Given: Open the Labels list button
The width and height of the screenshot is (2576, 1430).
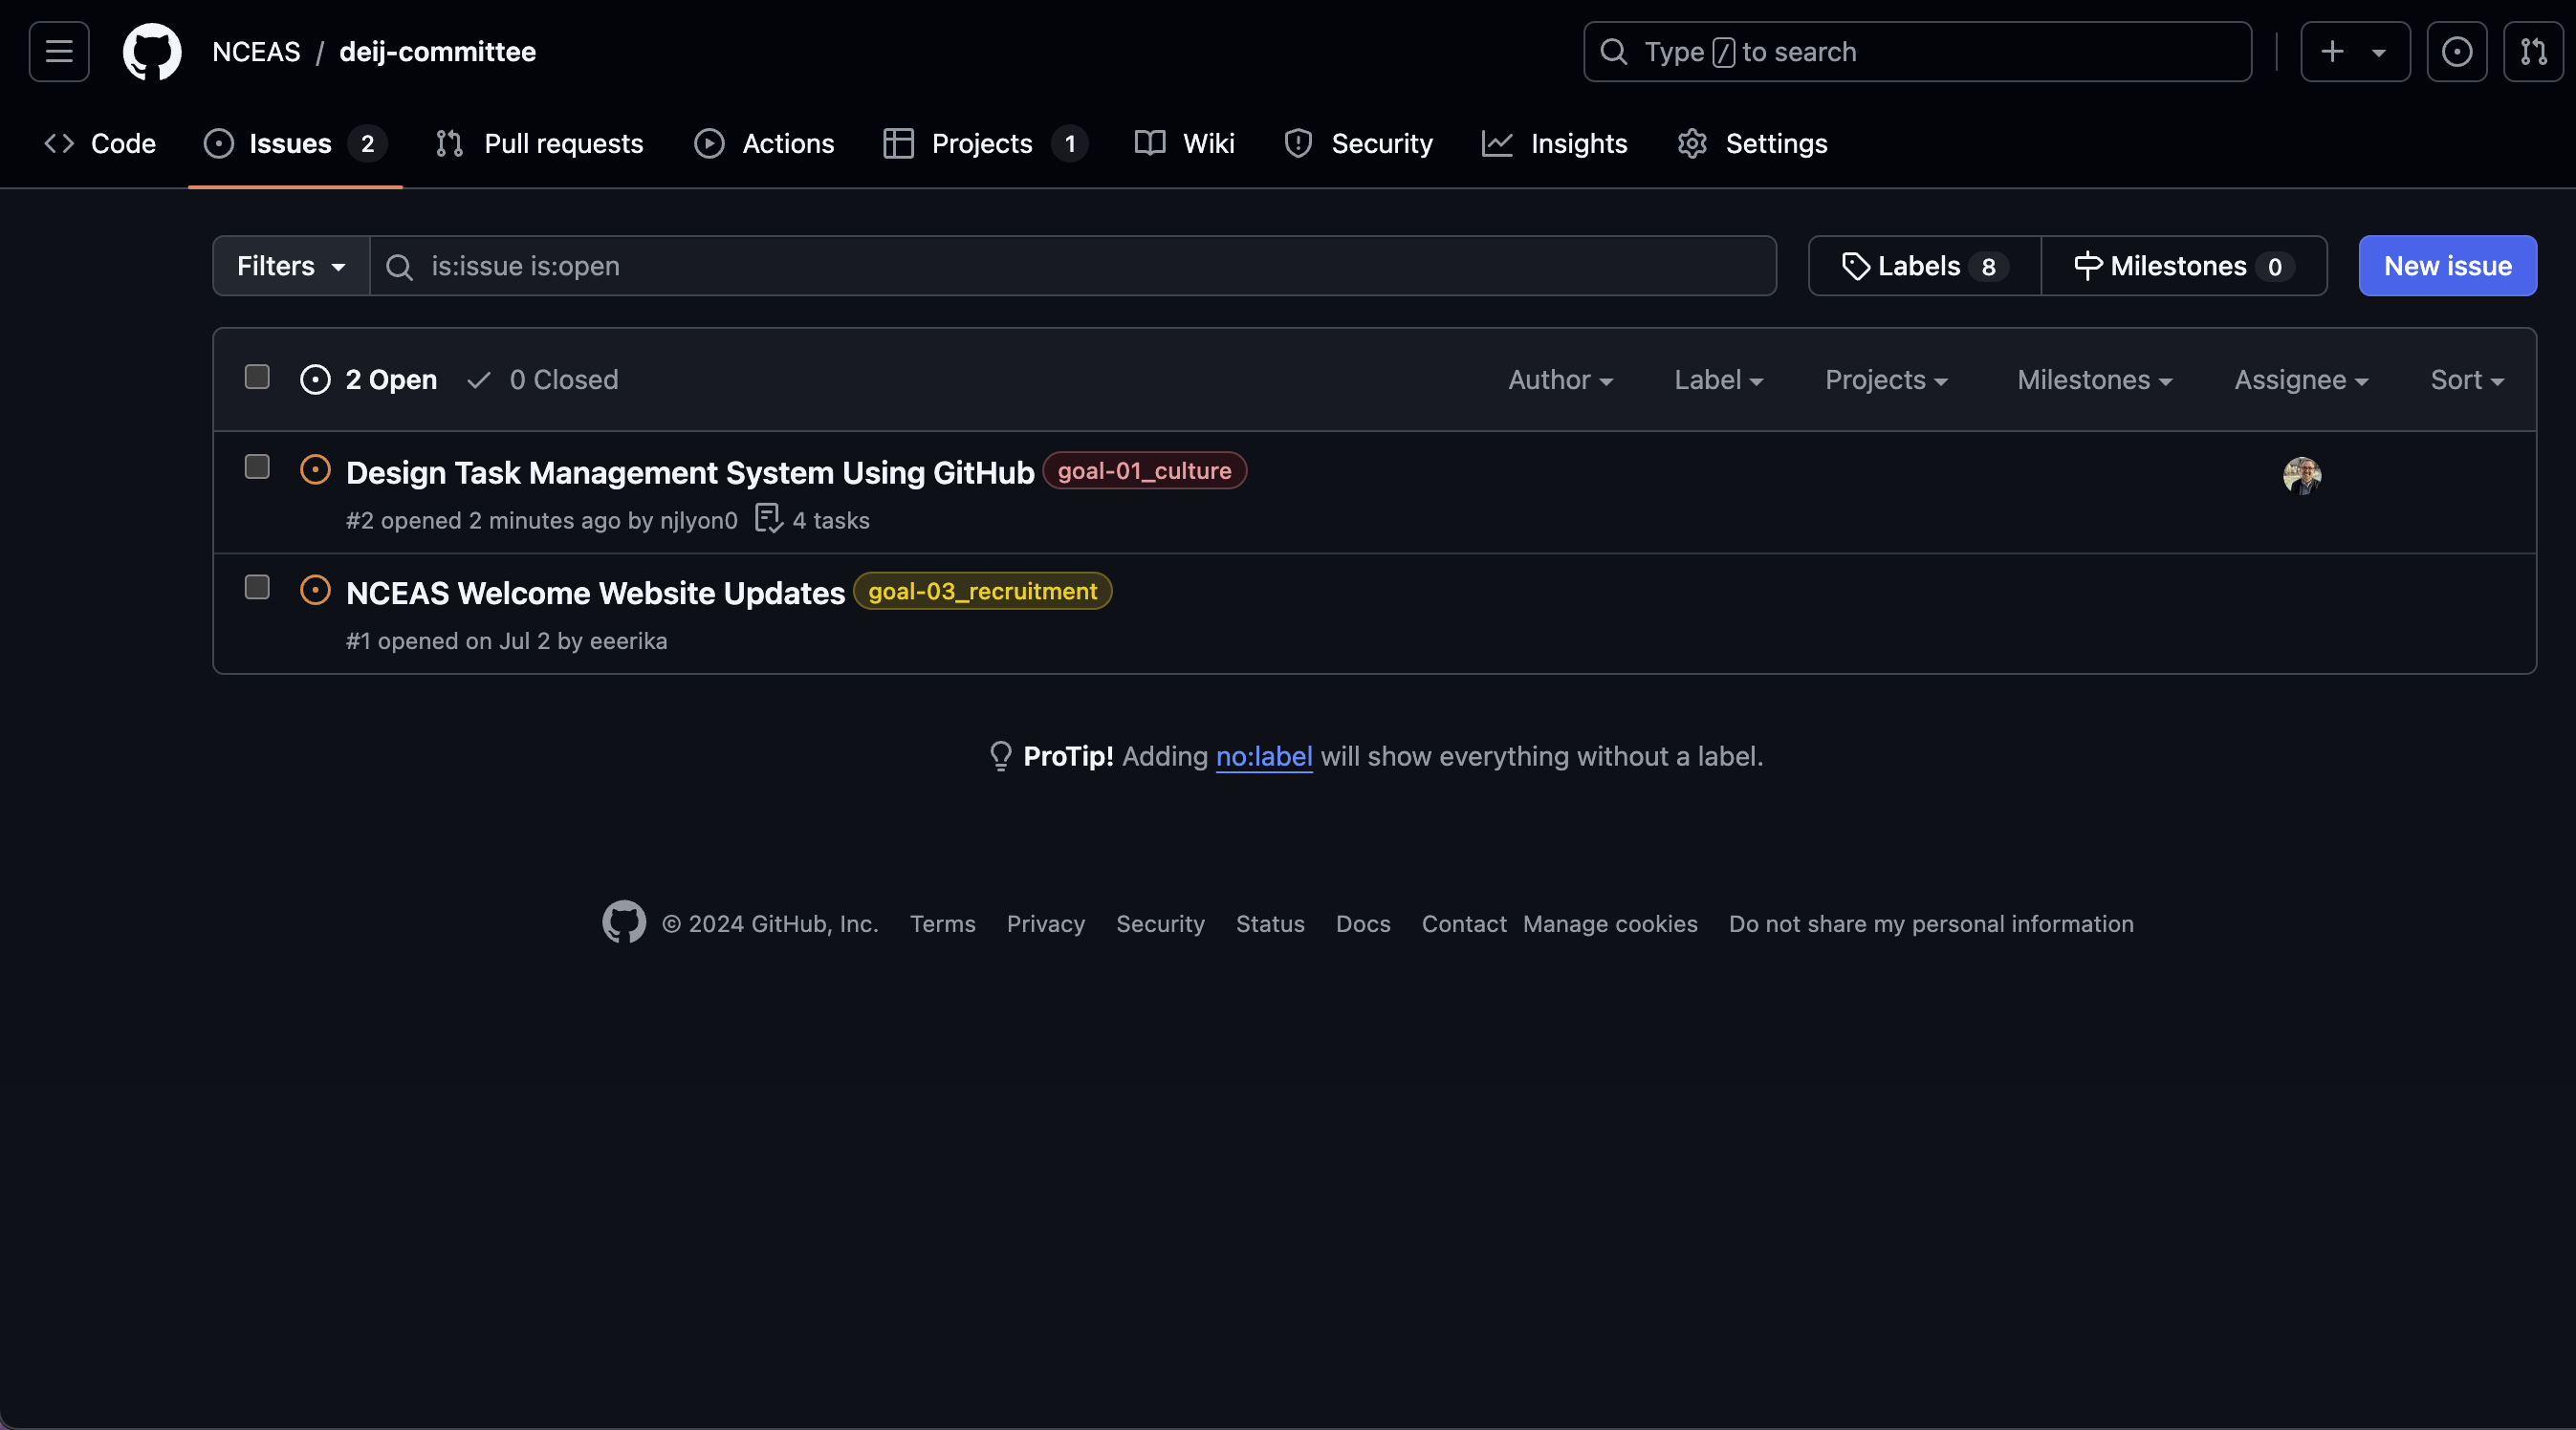Looking at the screenshot, I should [1924, 266].
